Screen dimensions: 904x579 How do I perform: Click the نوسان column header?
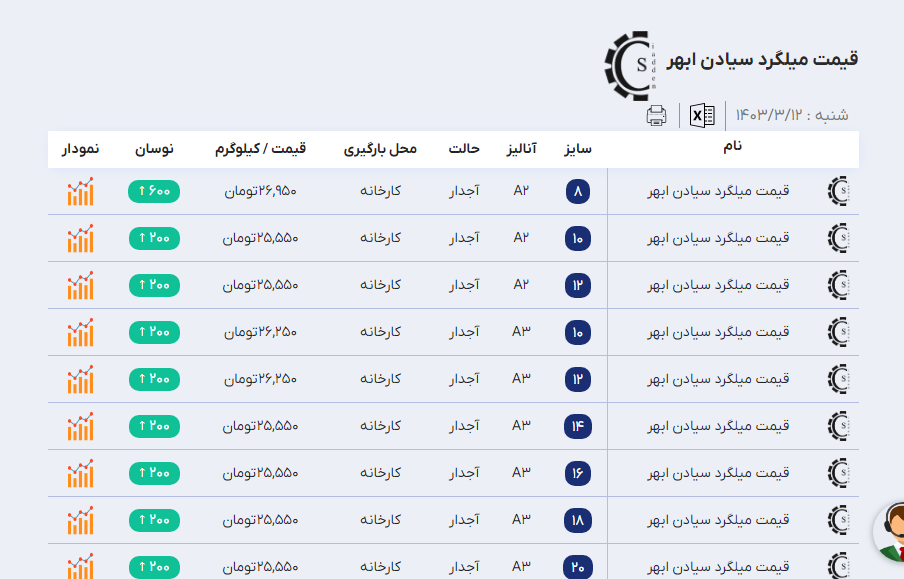tap(154, 149)
